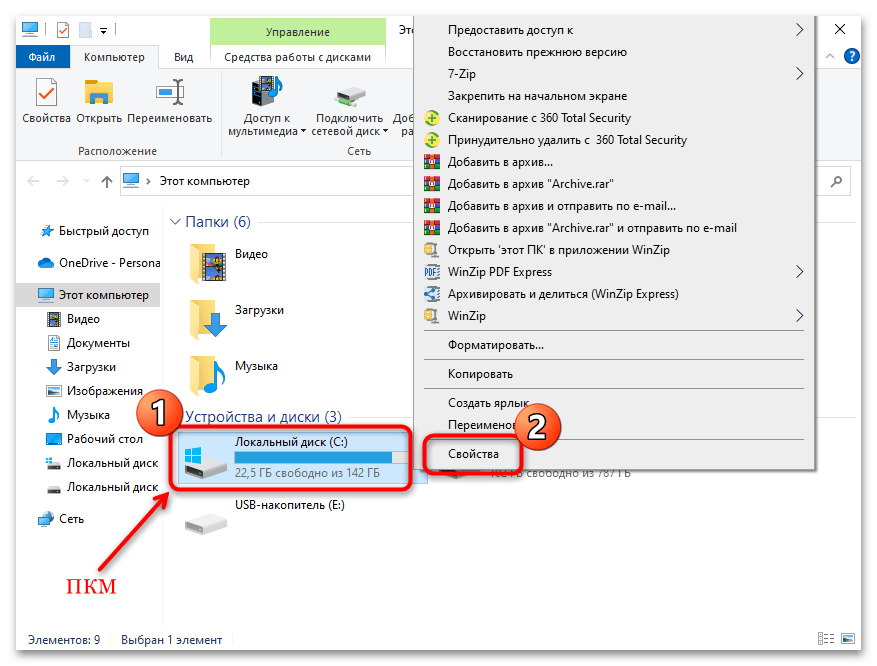Collapse the Папки (6) group
Screen dimensions: 877x666
click(175, 222)
